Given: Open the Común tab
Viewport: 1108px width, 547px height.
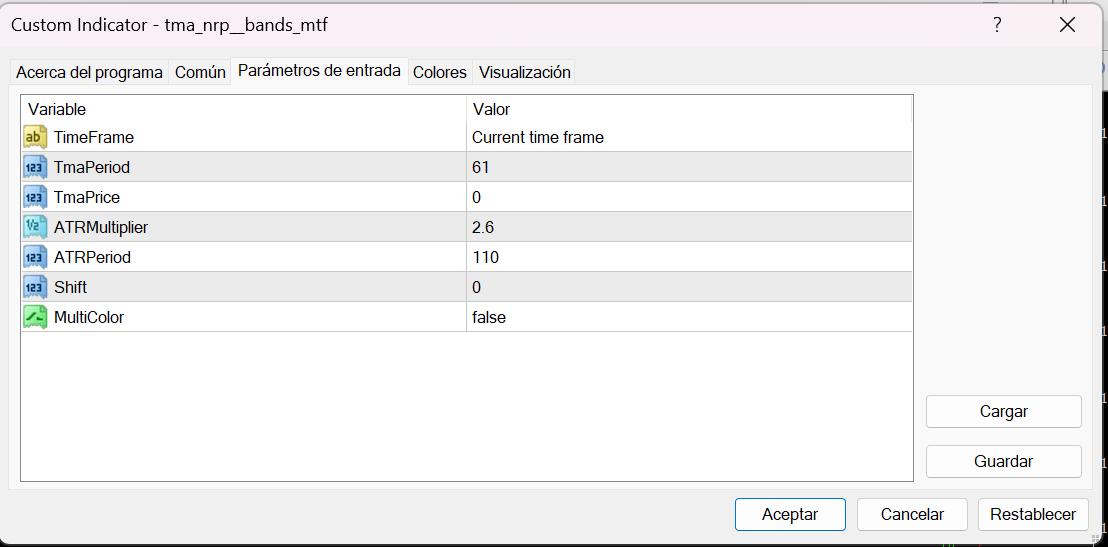Looking at the screenshot, I should (200, 72).
